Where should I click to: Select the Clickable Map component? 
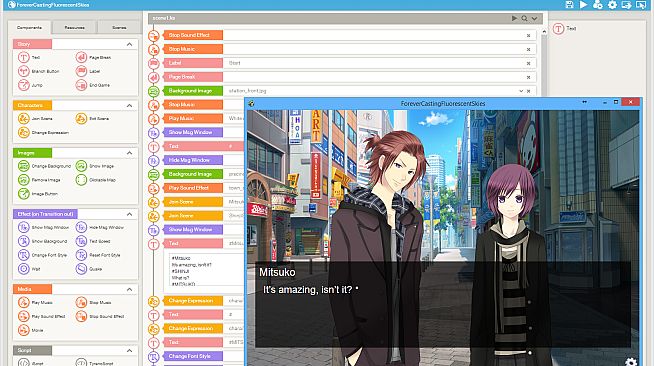pos(96,180)
